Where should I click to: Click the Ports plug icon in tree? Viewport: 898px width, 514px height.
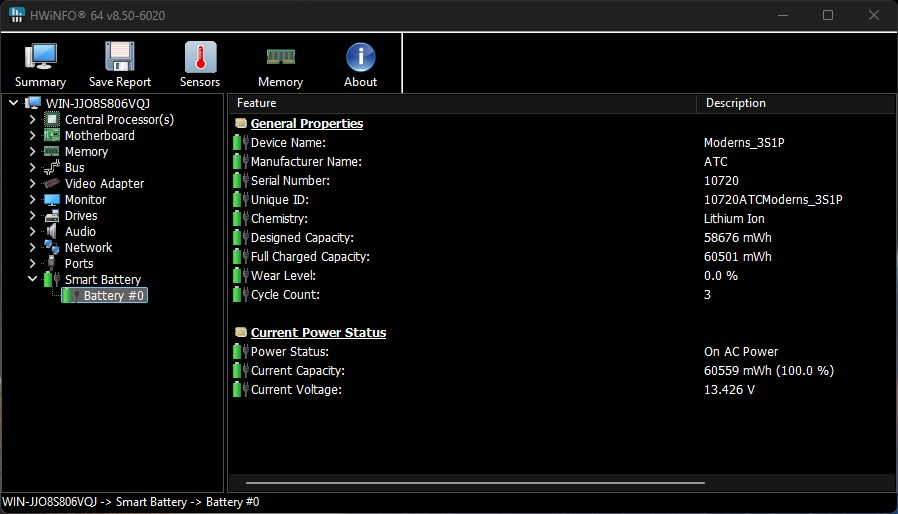(x=52, y=264)
